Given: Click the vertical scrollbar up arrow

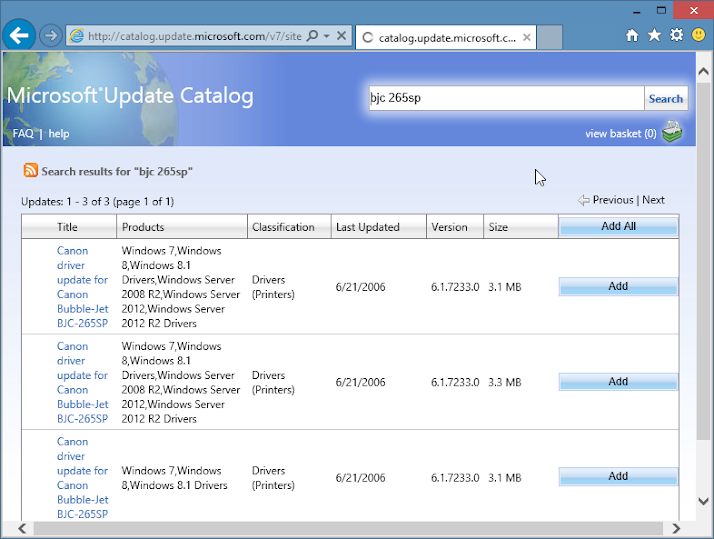Looking at the screenshot, I should [704, 71].
